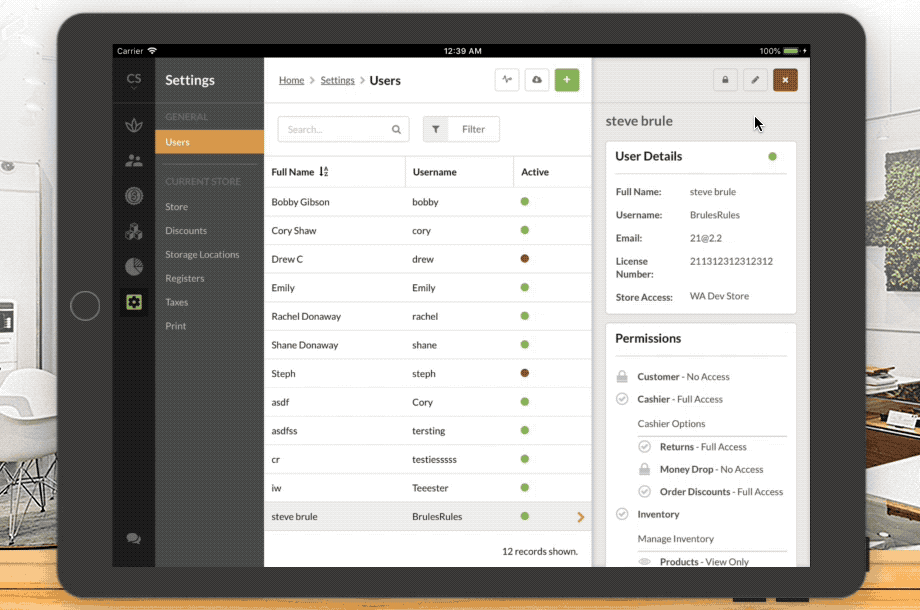
Task: Select Users in settings menu
Action: pos(209,142)
